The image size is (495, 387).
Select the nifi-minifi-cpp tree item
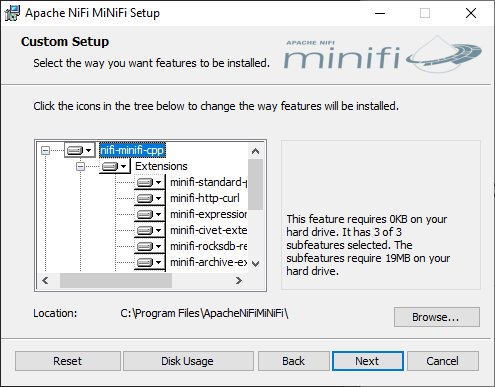(132, 150)
